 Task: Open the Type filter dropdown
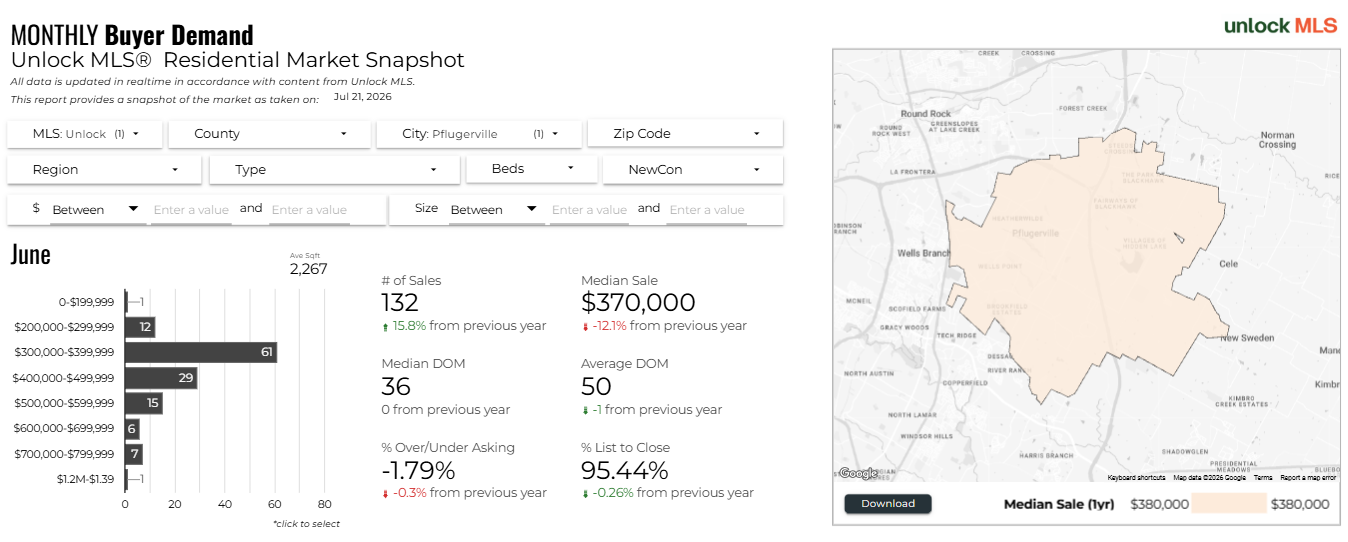click(335, 170)
